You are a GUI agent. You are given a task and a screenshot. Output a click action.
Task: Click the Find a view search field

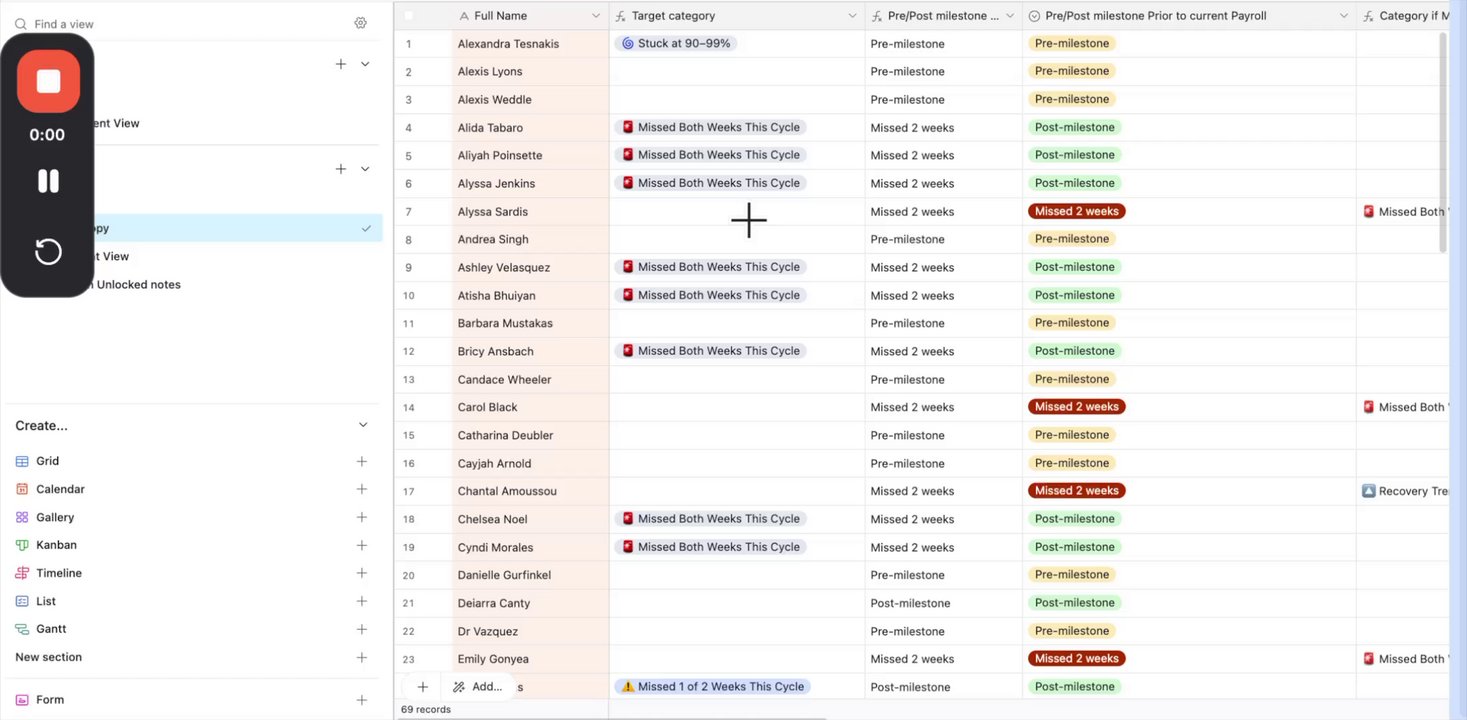pyautogui.click(x=180, y=23)
